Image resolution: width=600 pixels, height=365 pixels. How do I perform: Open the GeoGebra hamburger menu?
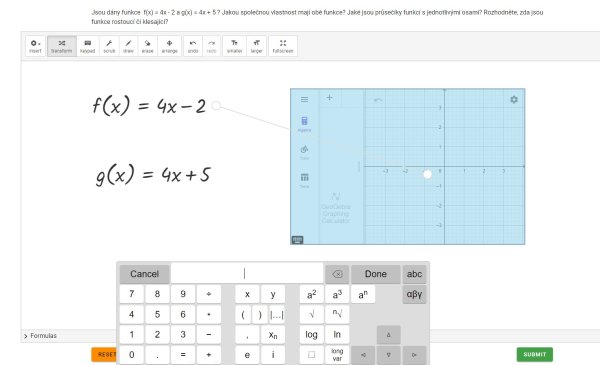click(x=305, y=99)
